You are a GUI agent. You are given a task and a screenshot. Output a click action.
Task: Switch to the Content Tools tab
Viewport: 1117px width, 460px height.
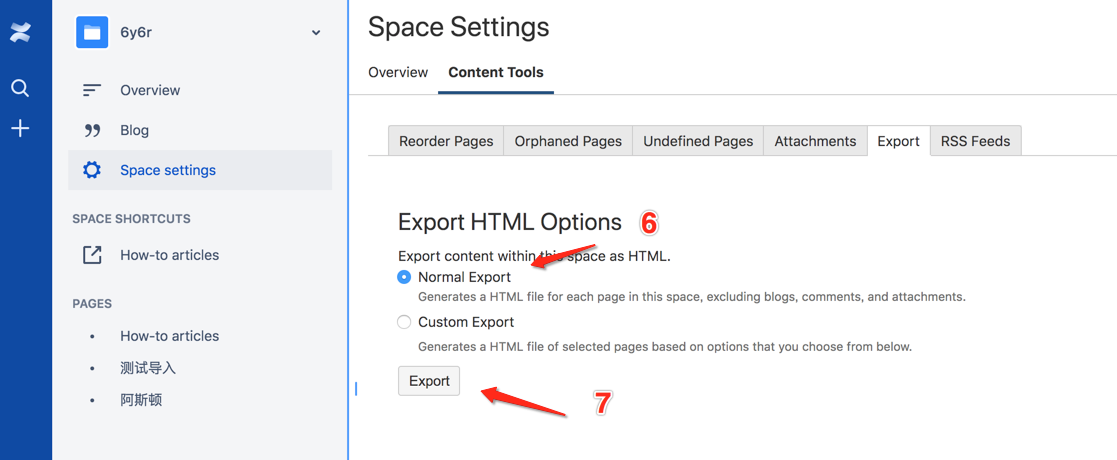pos(496,72)
